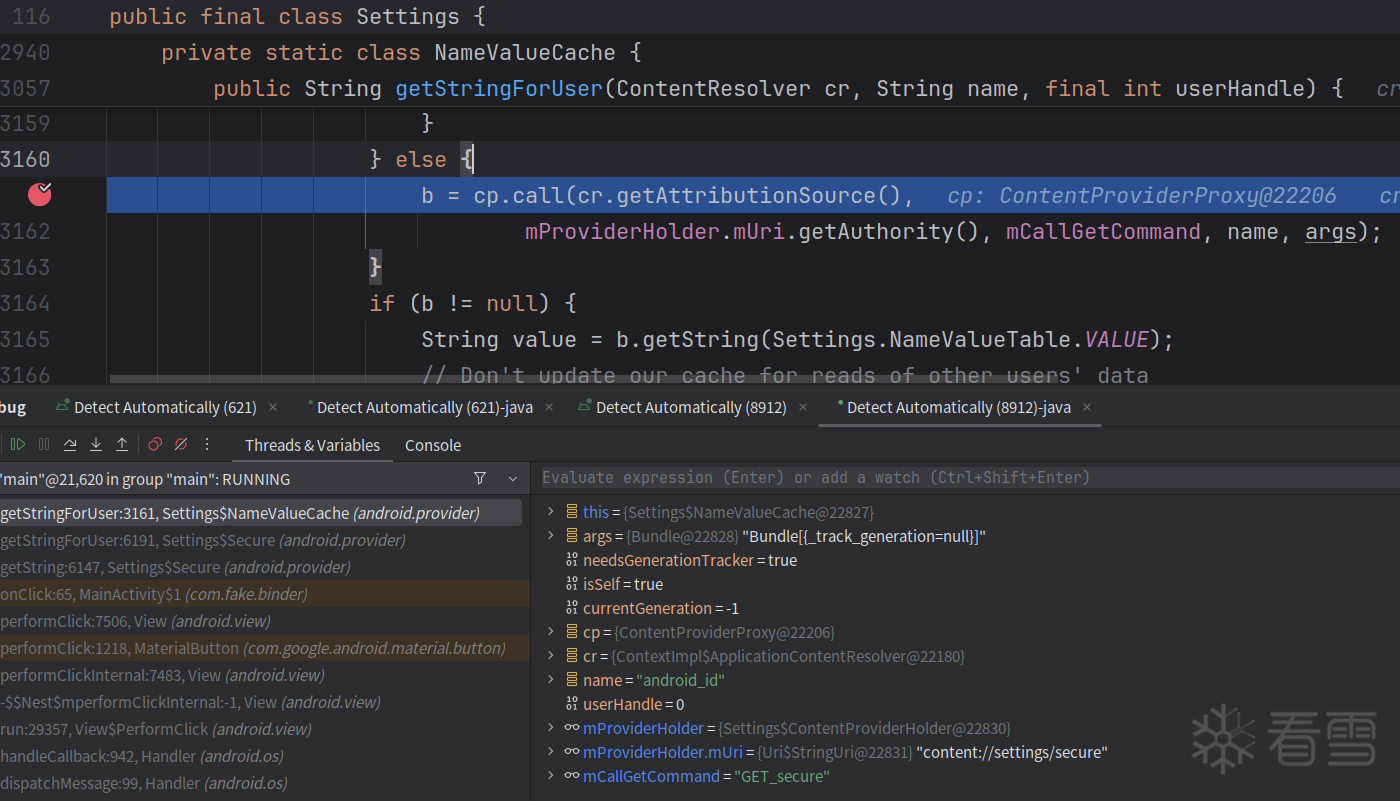Click mCallGetCommand on code line 3162
1400x801 pixels.
pyautogui.click(x=1103, y=232)
